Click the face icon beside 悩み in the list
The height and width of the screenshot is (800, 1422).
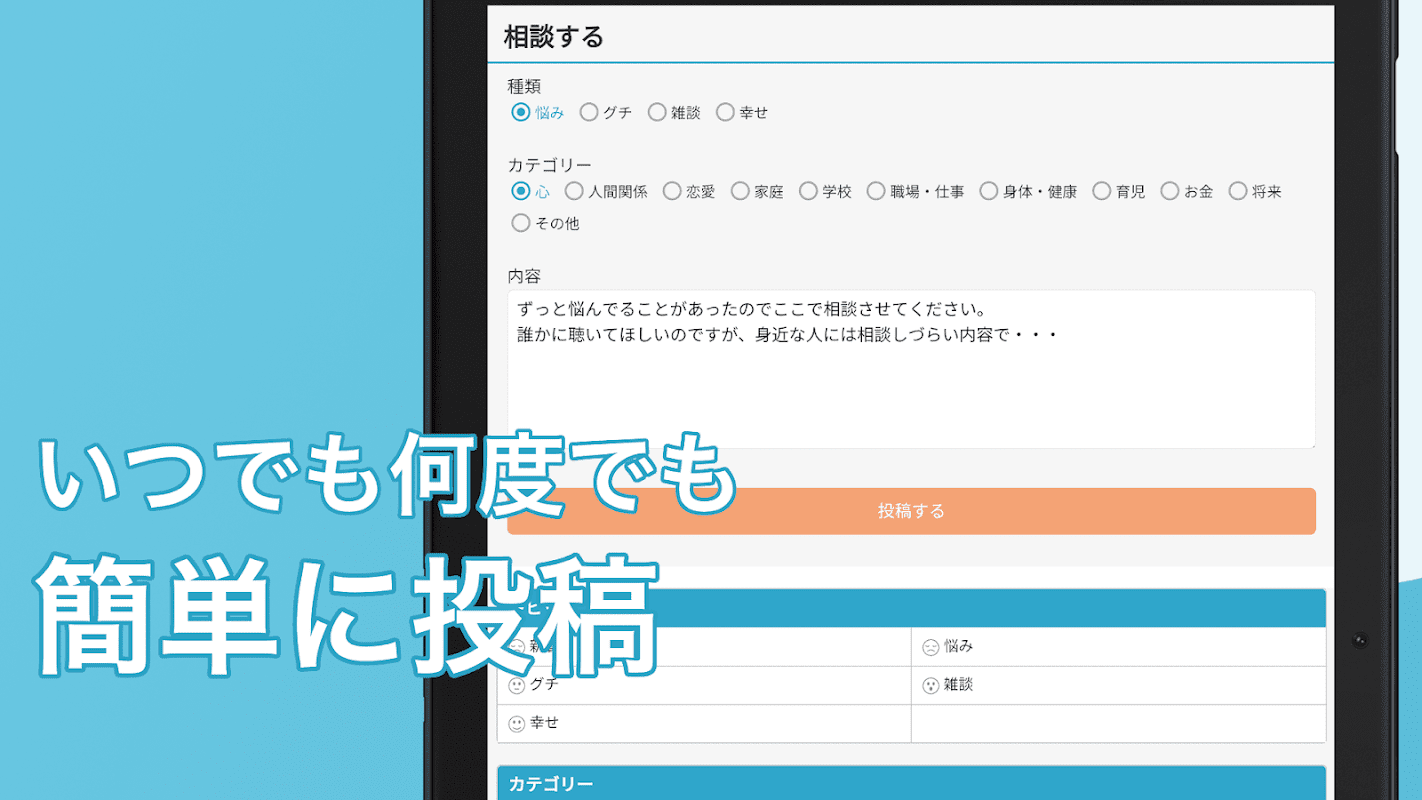click(930, 648)
